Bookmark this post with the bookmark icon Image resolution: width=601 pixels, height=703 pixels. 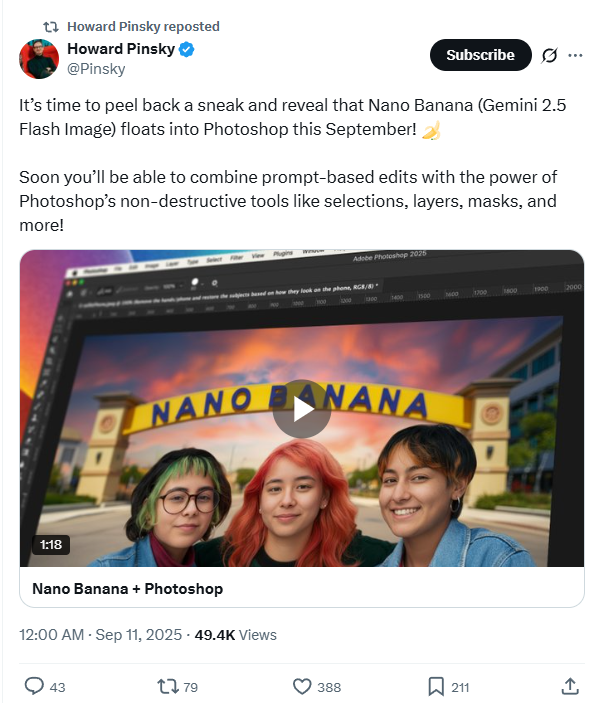point(436,686)
